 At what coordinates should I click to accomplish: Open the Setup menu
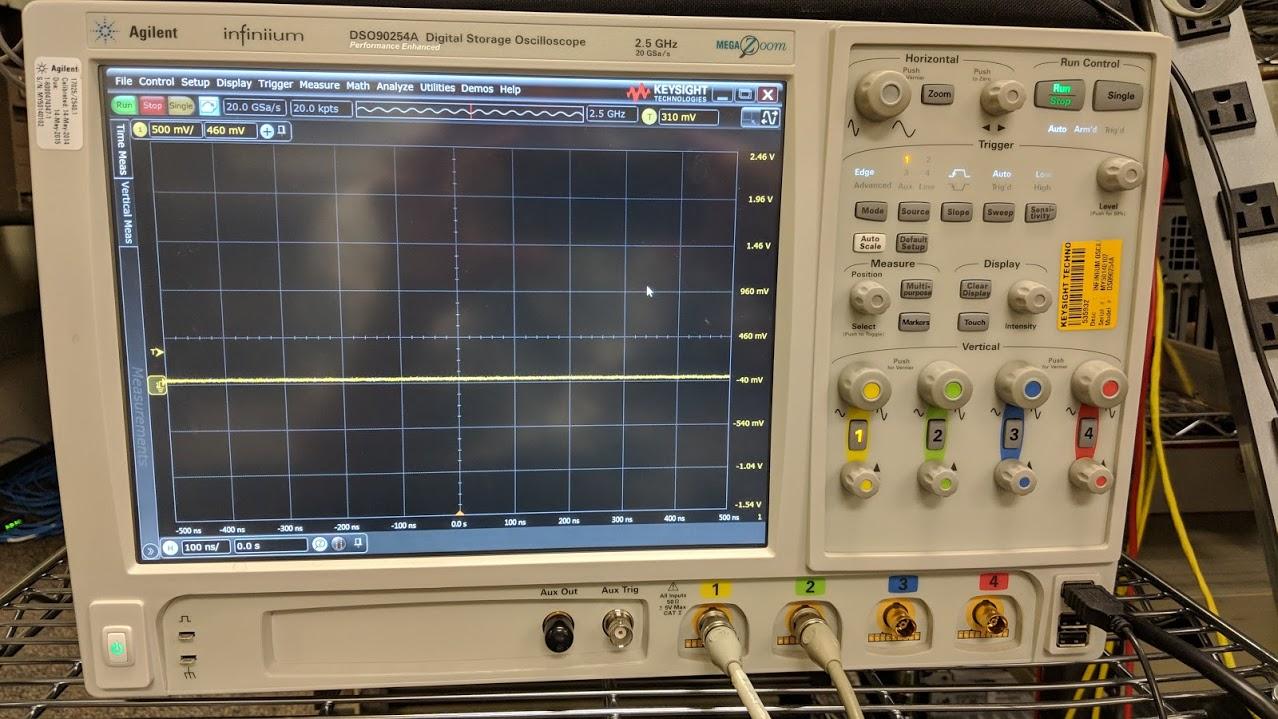pyautogui.click(x=195, y=83)
